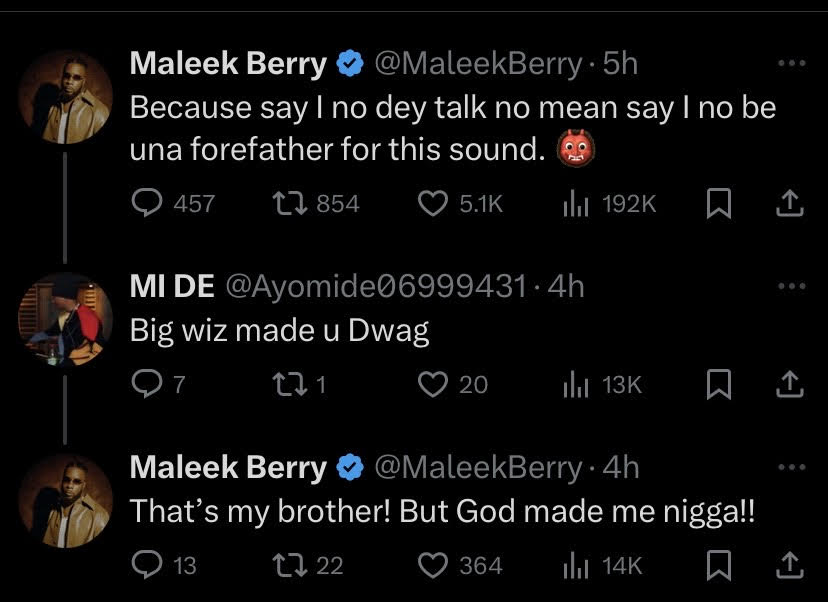The width and height of the screenshot is (828, 602).
Task: Open Maleek Berry's avatar on the top tweet
Action: (x=66, y=96)
